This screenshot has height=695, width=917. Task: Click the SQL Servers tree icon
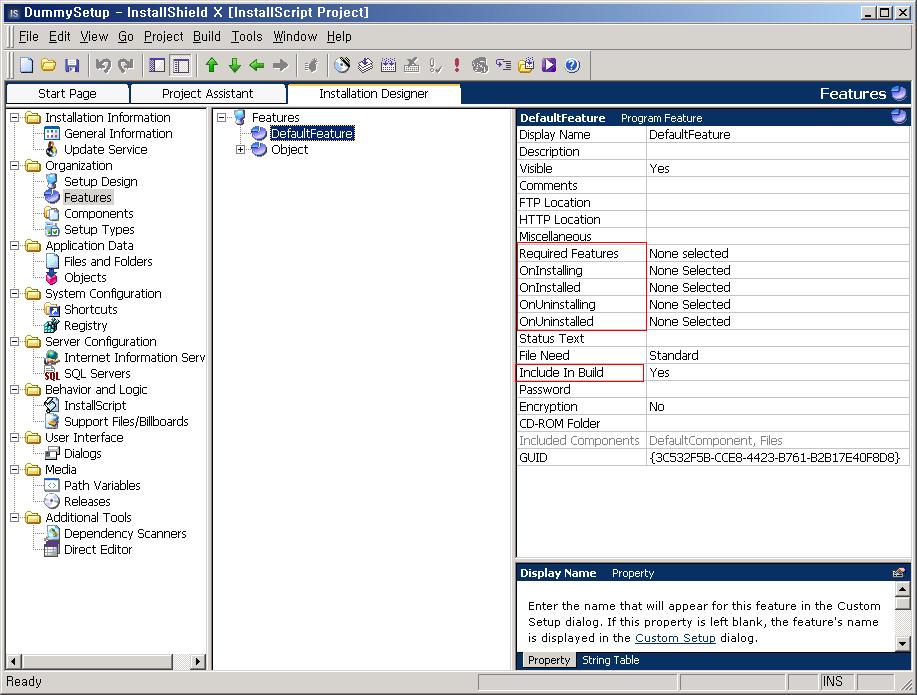[x=52, y=374]
